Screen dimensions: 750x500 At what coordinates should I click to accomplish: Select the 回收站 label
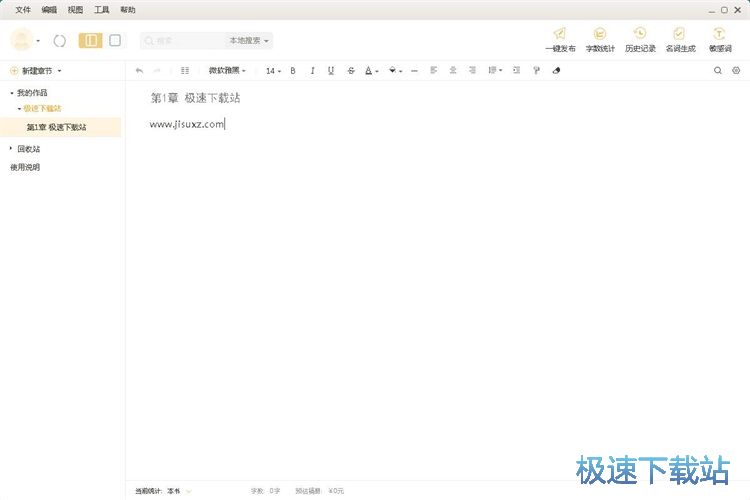click(x=29, y=149)
